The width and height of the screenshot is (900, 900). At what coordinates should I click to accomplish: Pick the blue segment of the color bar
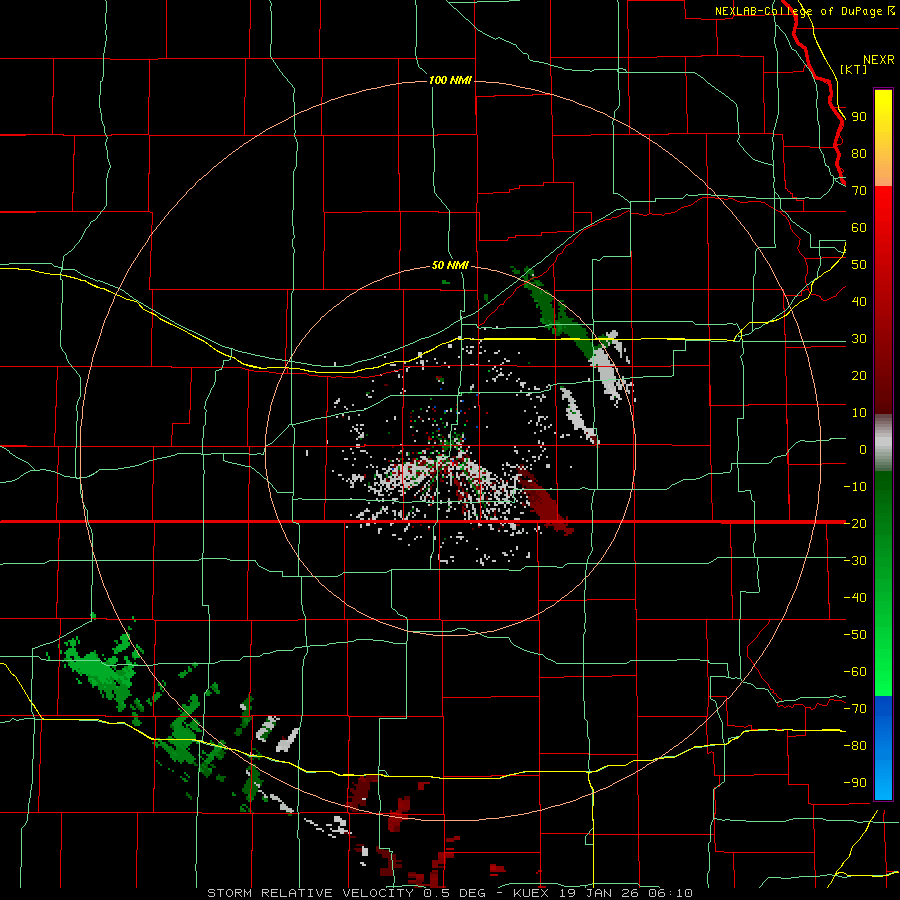[x=883, y=747]
